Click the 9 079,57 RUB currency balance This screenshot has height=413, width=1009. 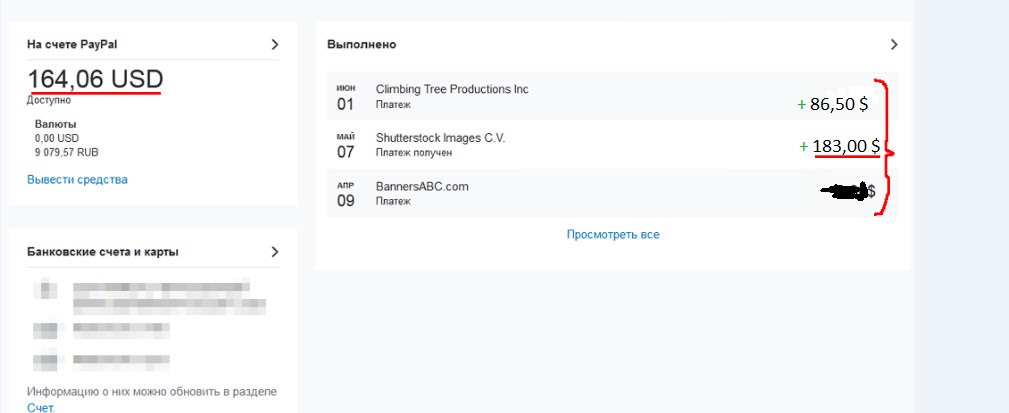click(66, 153)
